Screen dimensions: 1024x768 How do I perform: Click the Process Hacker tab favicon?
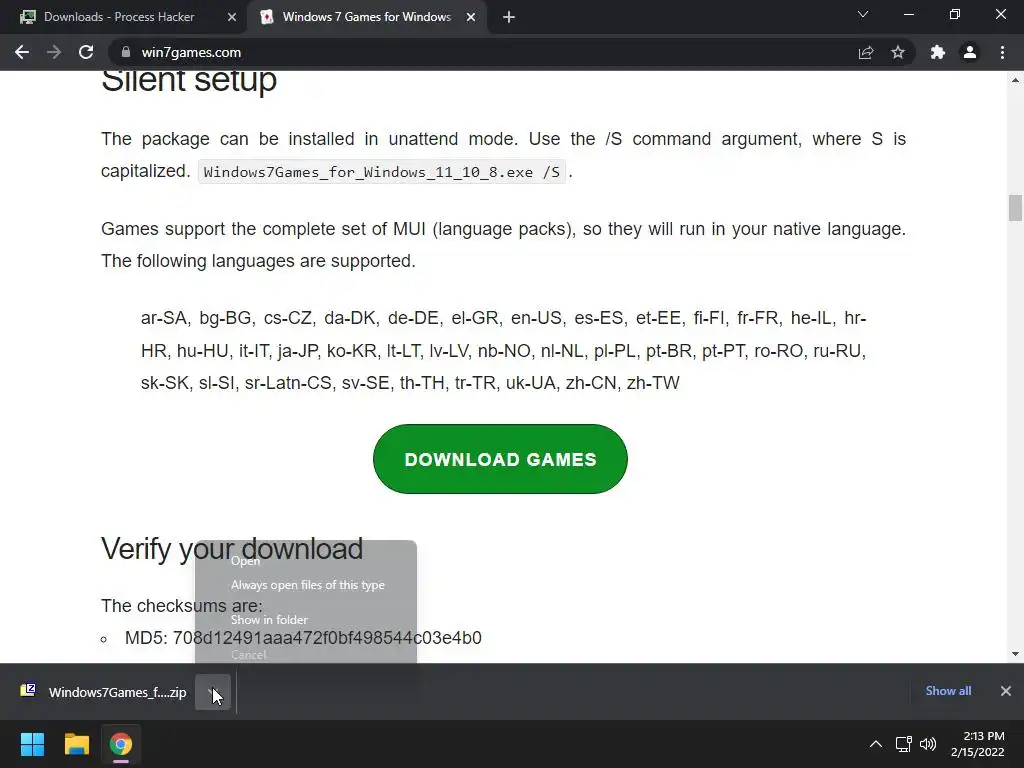tap(28, 17)
